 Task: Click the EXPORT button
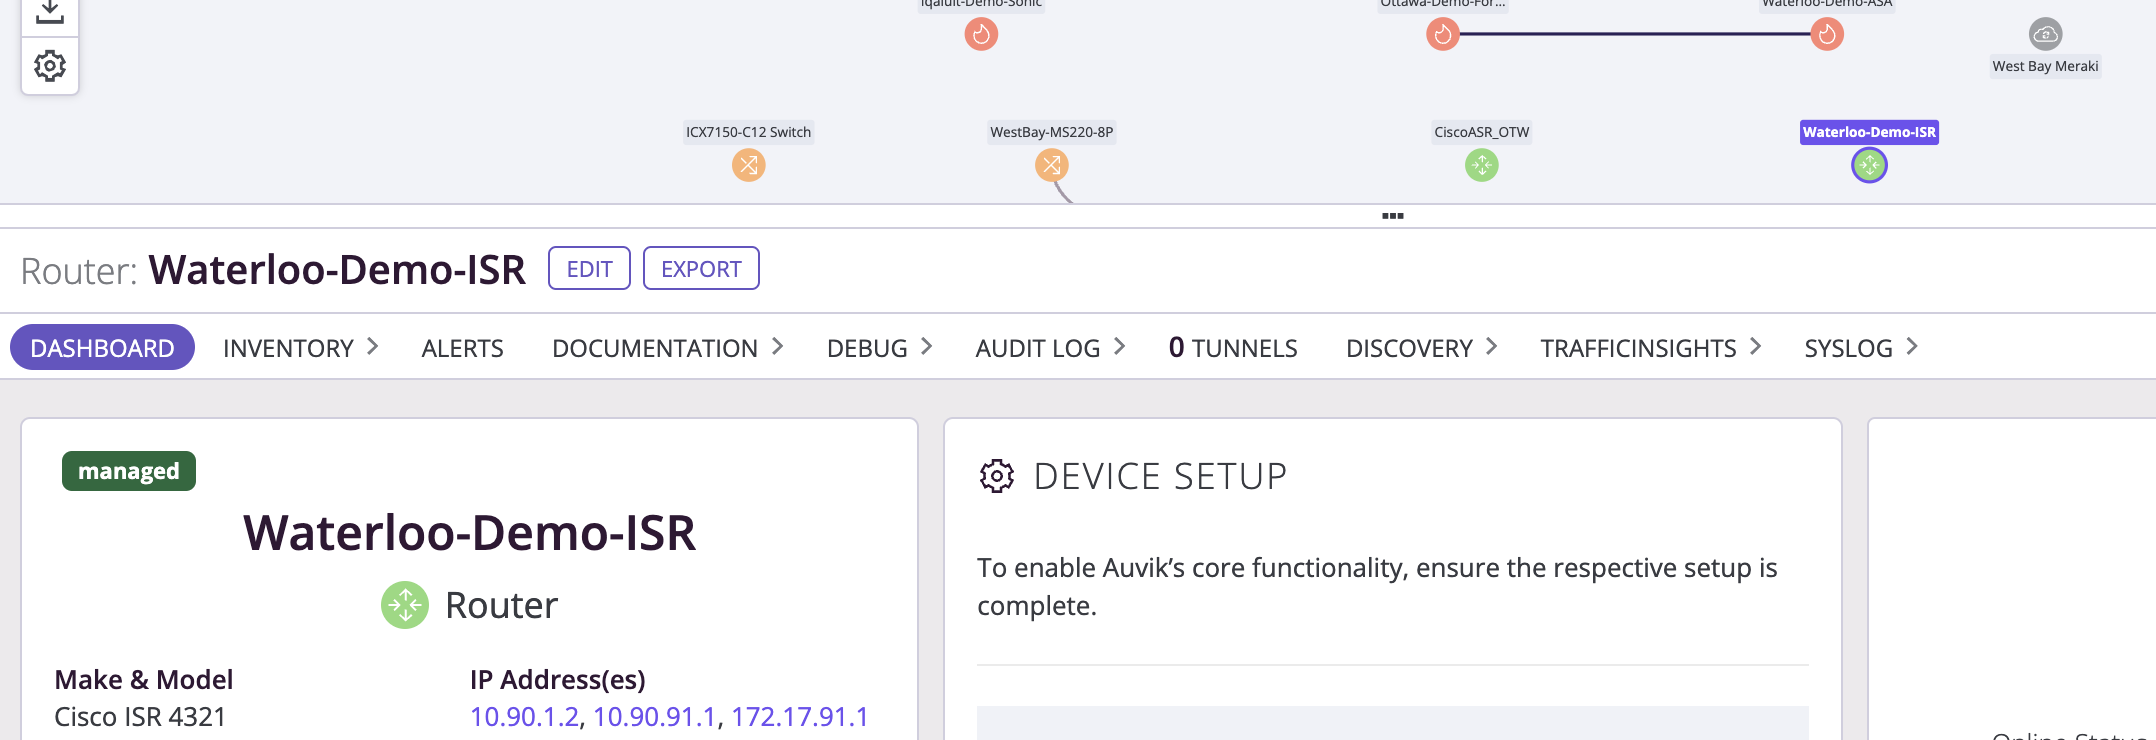[701, 268]
